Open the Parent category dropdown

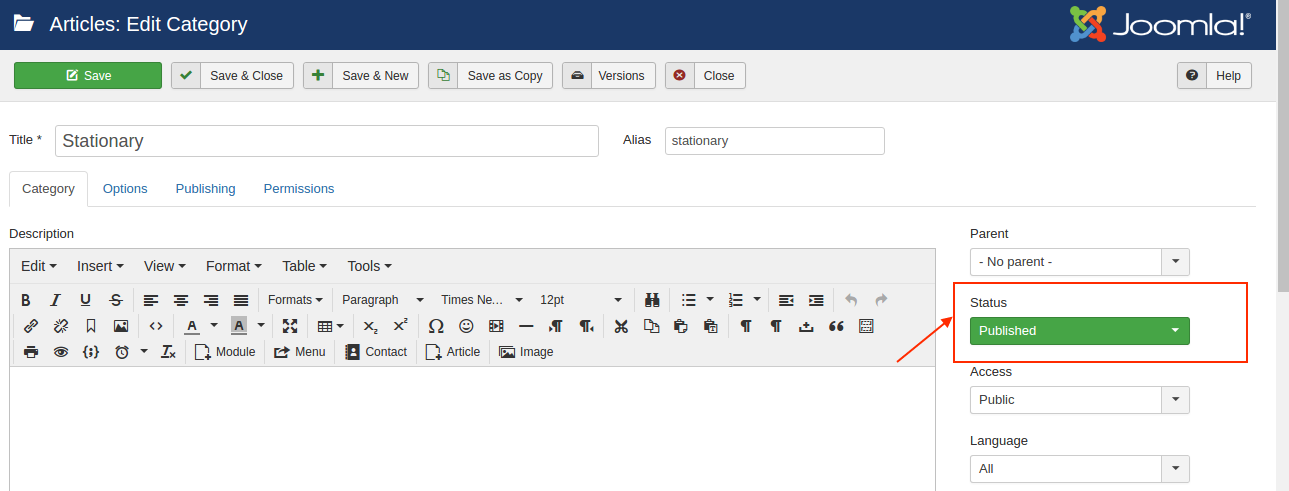pos(1080,262)
